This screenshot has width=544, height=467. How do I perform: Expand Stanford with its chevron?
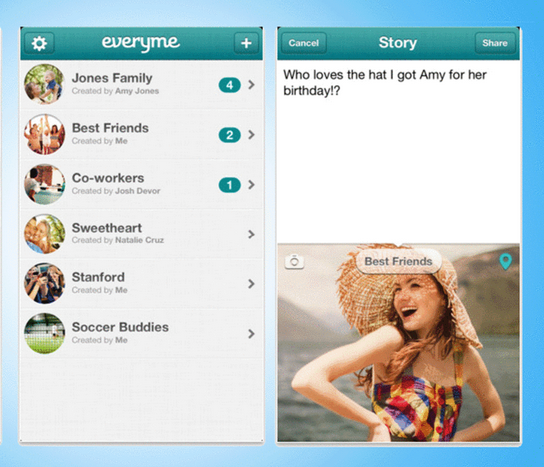coord(252,284)
